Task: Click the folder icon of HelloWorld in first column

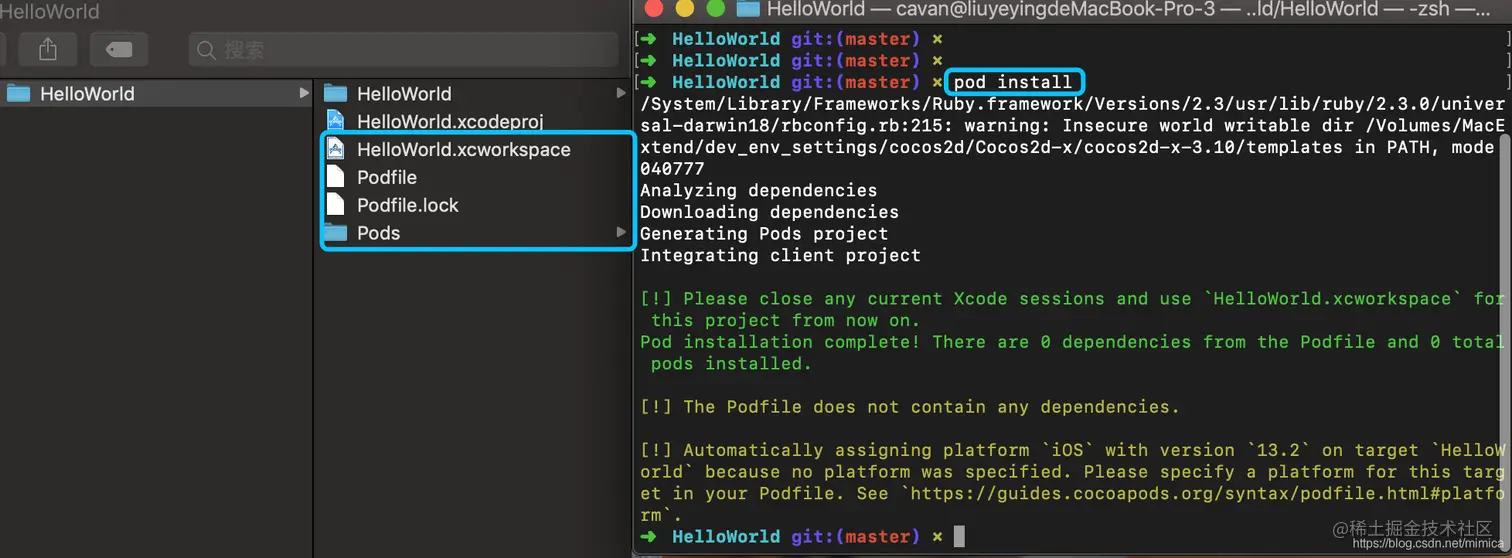Action: 18,94
